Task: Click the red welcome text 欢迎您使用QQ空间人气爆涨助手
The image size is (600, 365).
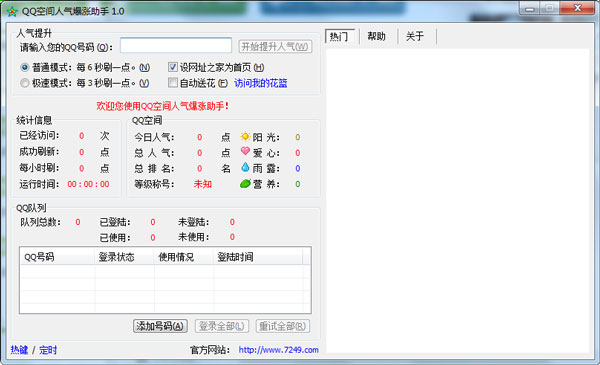Action: [x=163, y=106]
